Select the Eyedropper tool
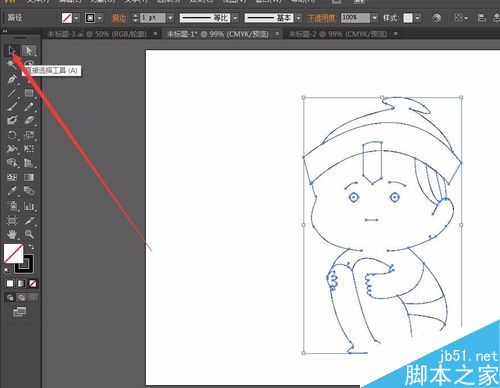The width and height of the screenshot is (500, 388). (x=12, y=191)
